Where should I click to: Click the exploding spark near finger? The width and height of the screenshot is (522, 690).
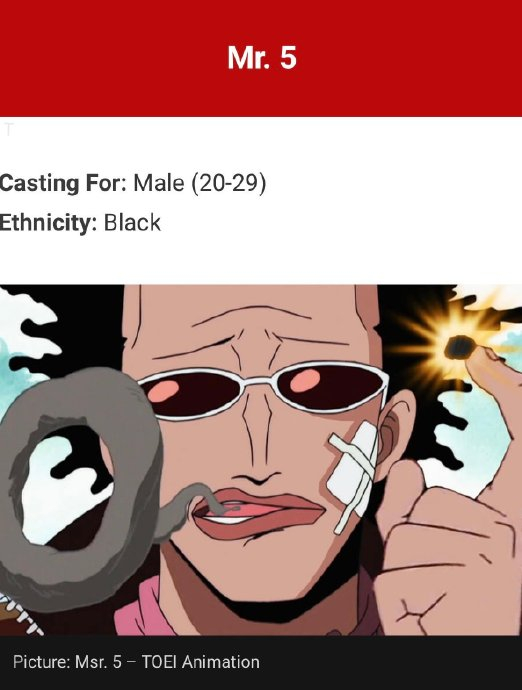coord(458,348)
